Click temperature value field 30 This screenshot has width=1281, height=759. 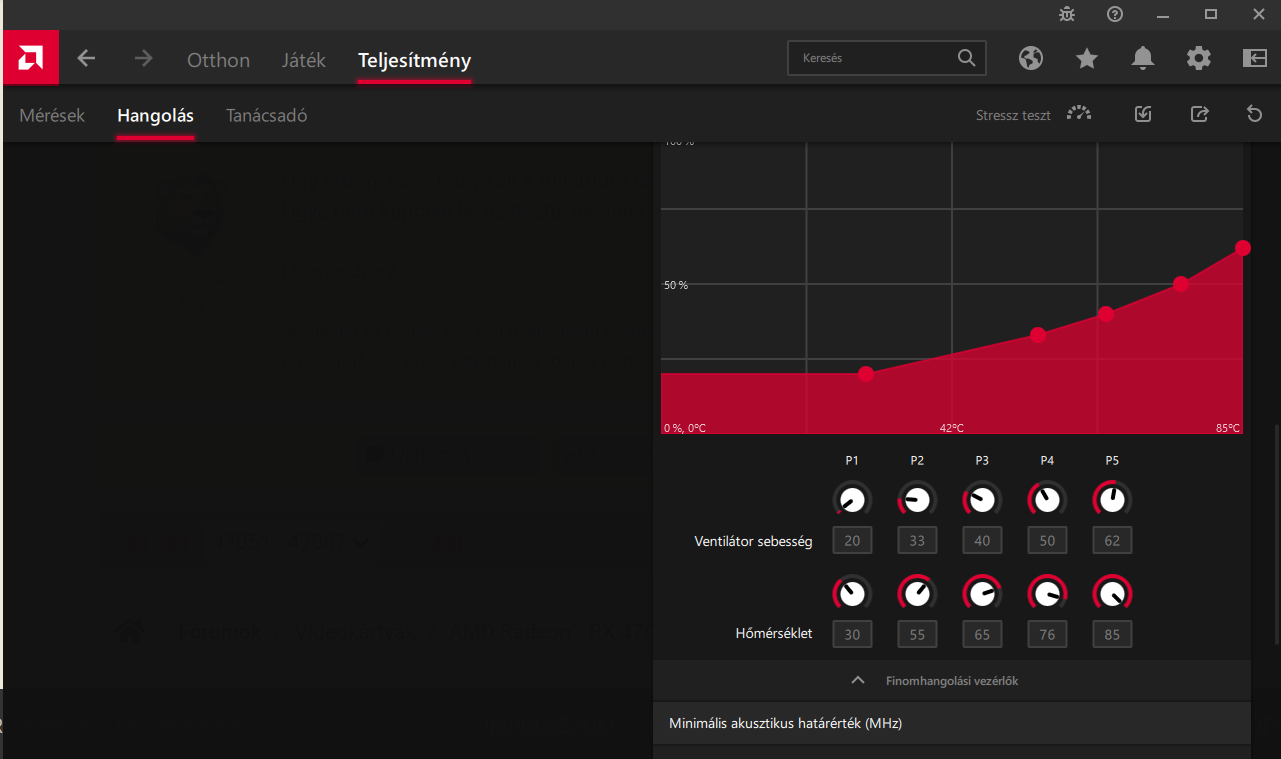[852, 634]
